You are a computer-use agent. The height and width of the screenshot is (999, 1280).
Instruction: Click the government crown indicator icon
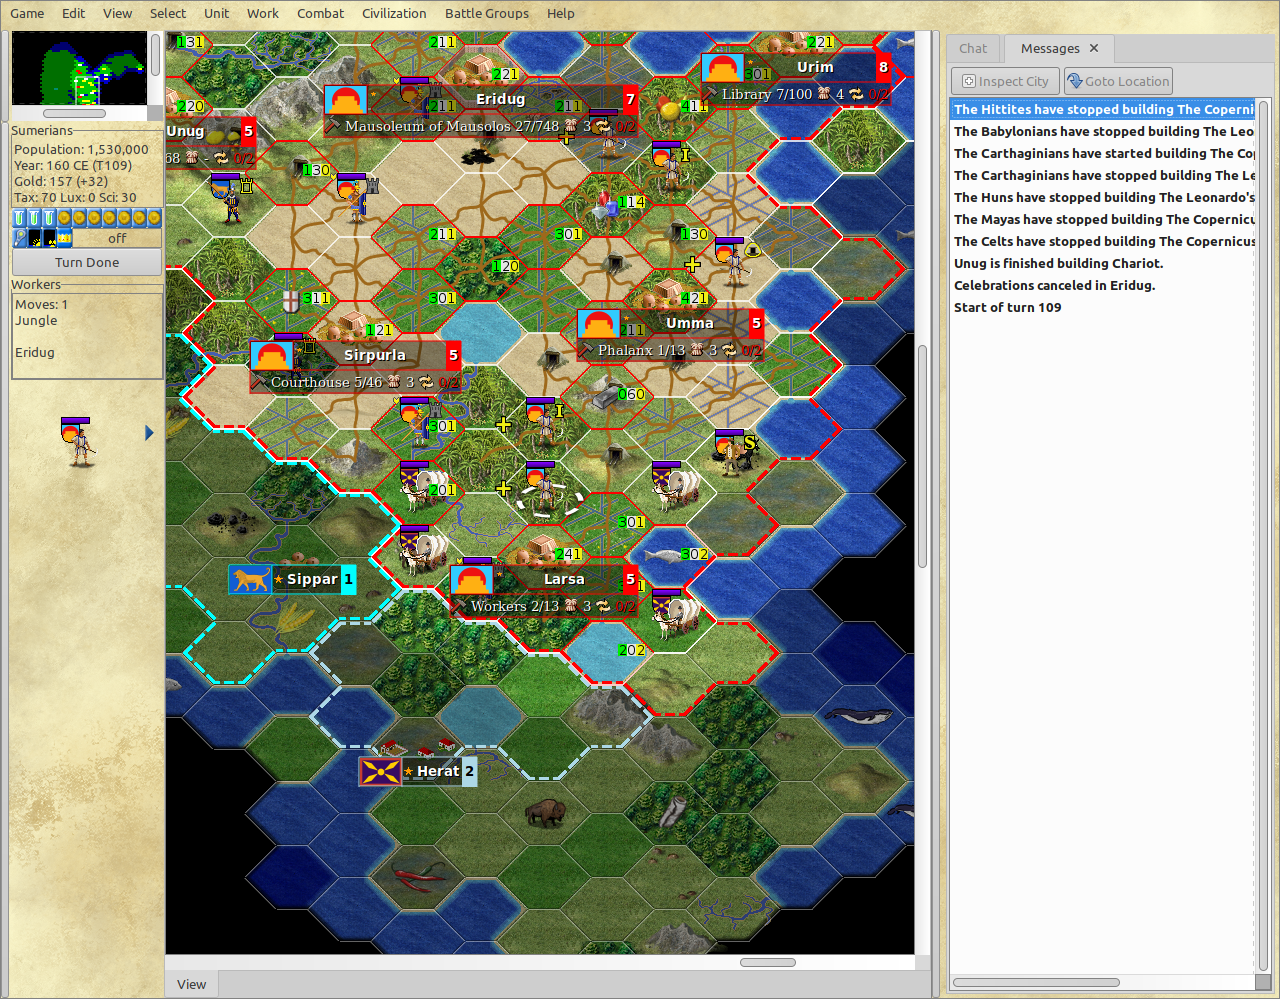click(65, 238)
